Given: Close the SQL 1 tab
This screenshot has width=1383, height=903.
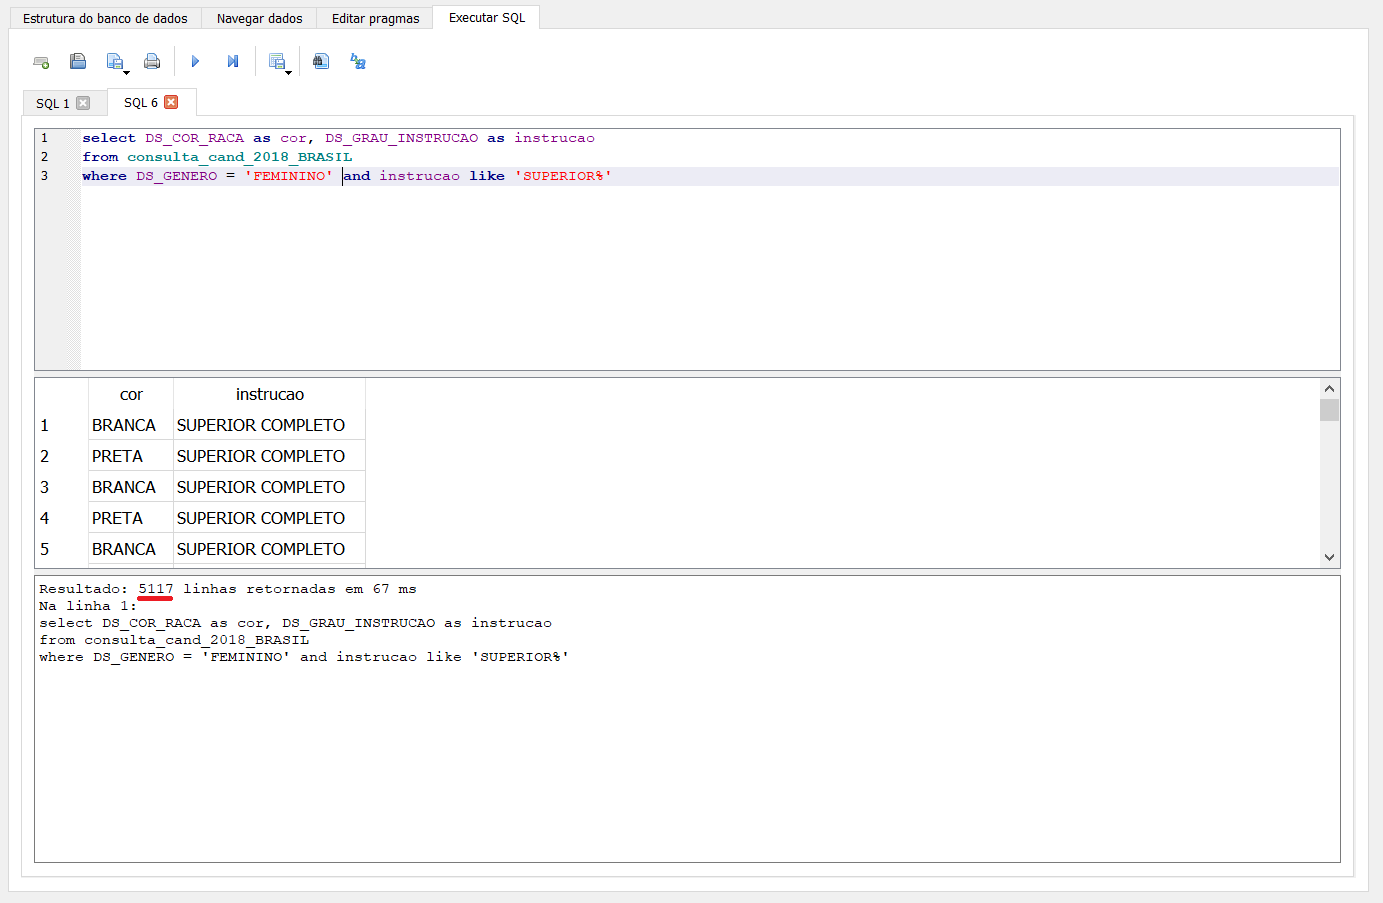Looking at the screenshot, I should [x=83, y=103].
